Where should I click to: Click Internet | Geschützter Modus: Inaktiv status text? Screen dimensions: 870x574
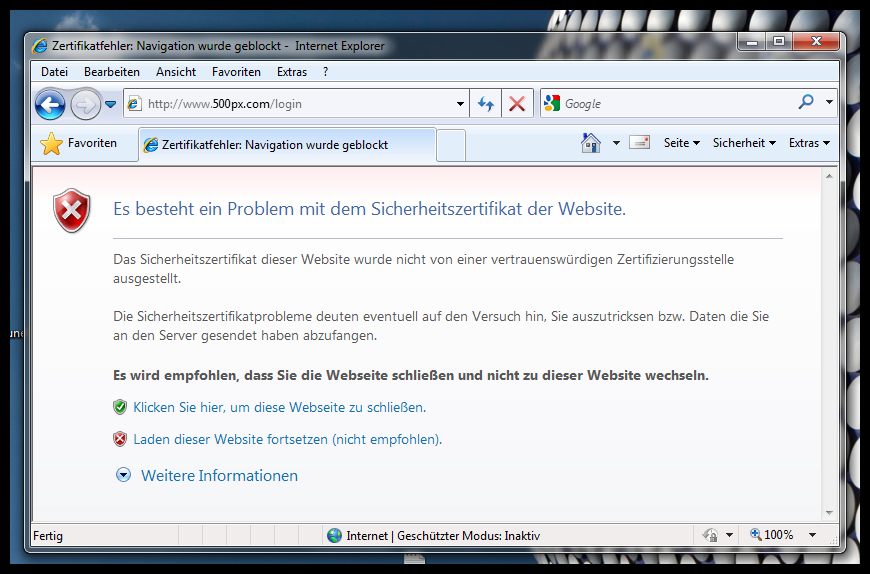click(x=443, y=536)
